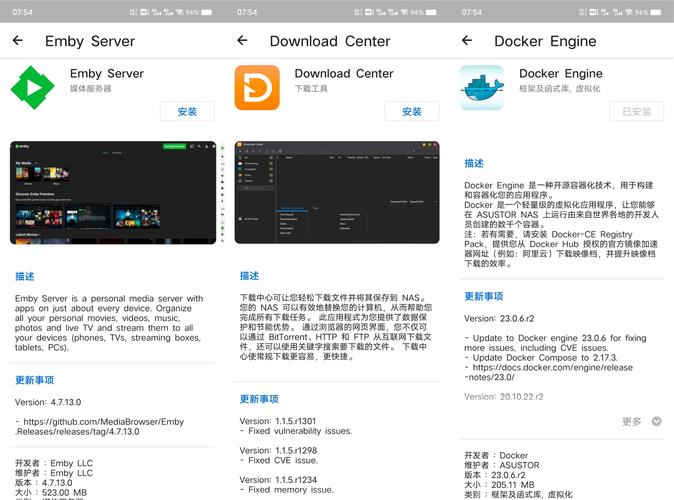
Task: Open the docs.docker.com release notes link
Action: tap(548, 372)
